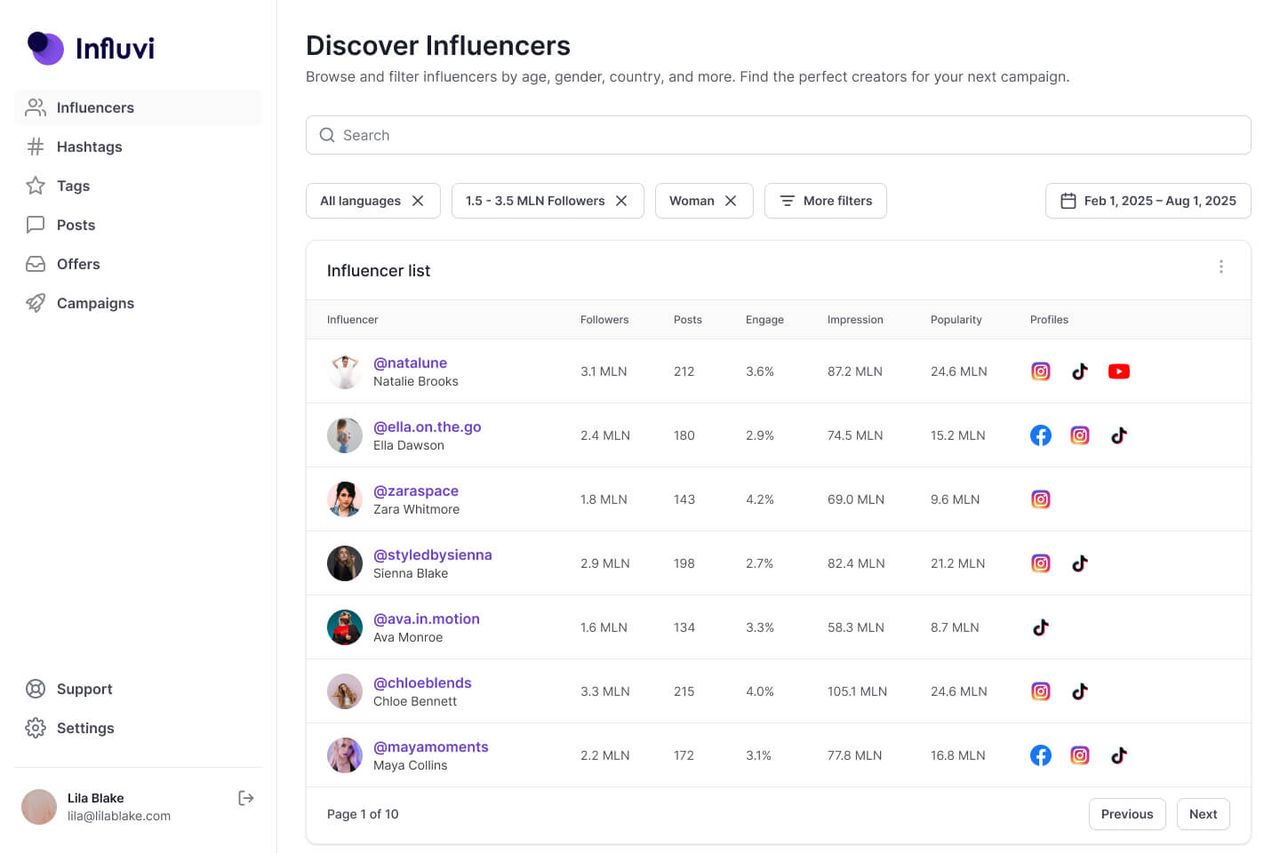Click Zara Whitmore's avatar thumbnail

344,499
